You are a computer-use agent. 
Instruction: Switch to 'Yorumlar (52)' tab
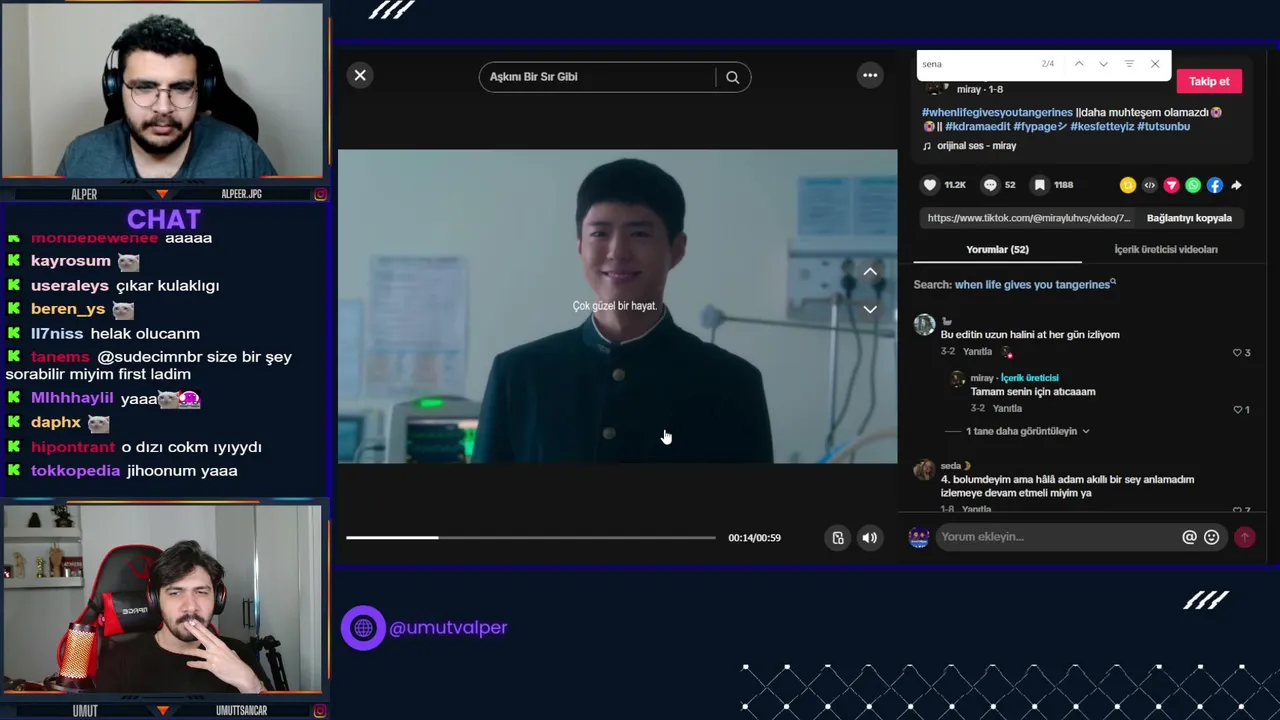pyautogui.click(x=997, y=250)
